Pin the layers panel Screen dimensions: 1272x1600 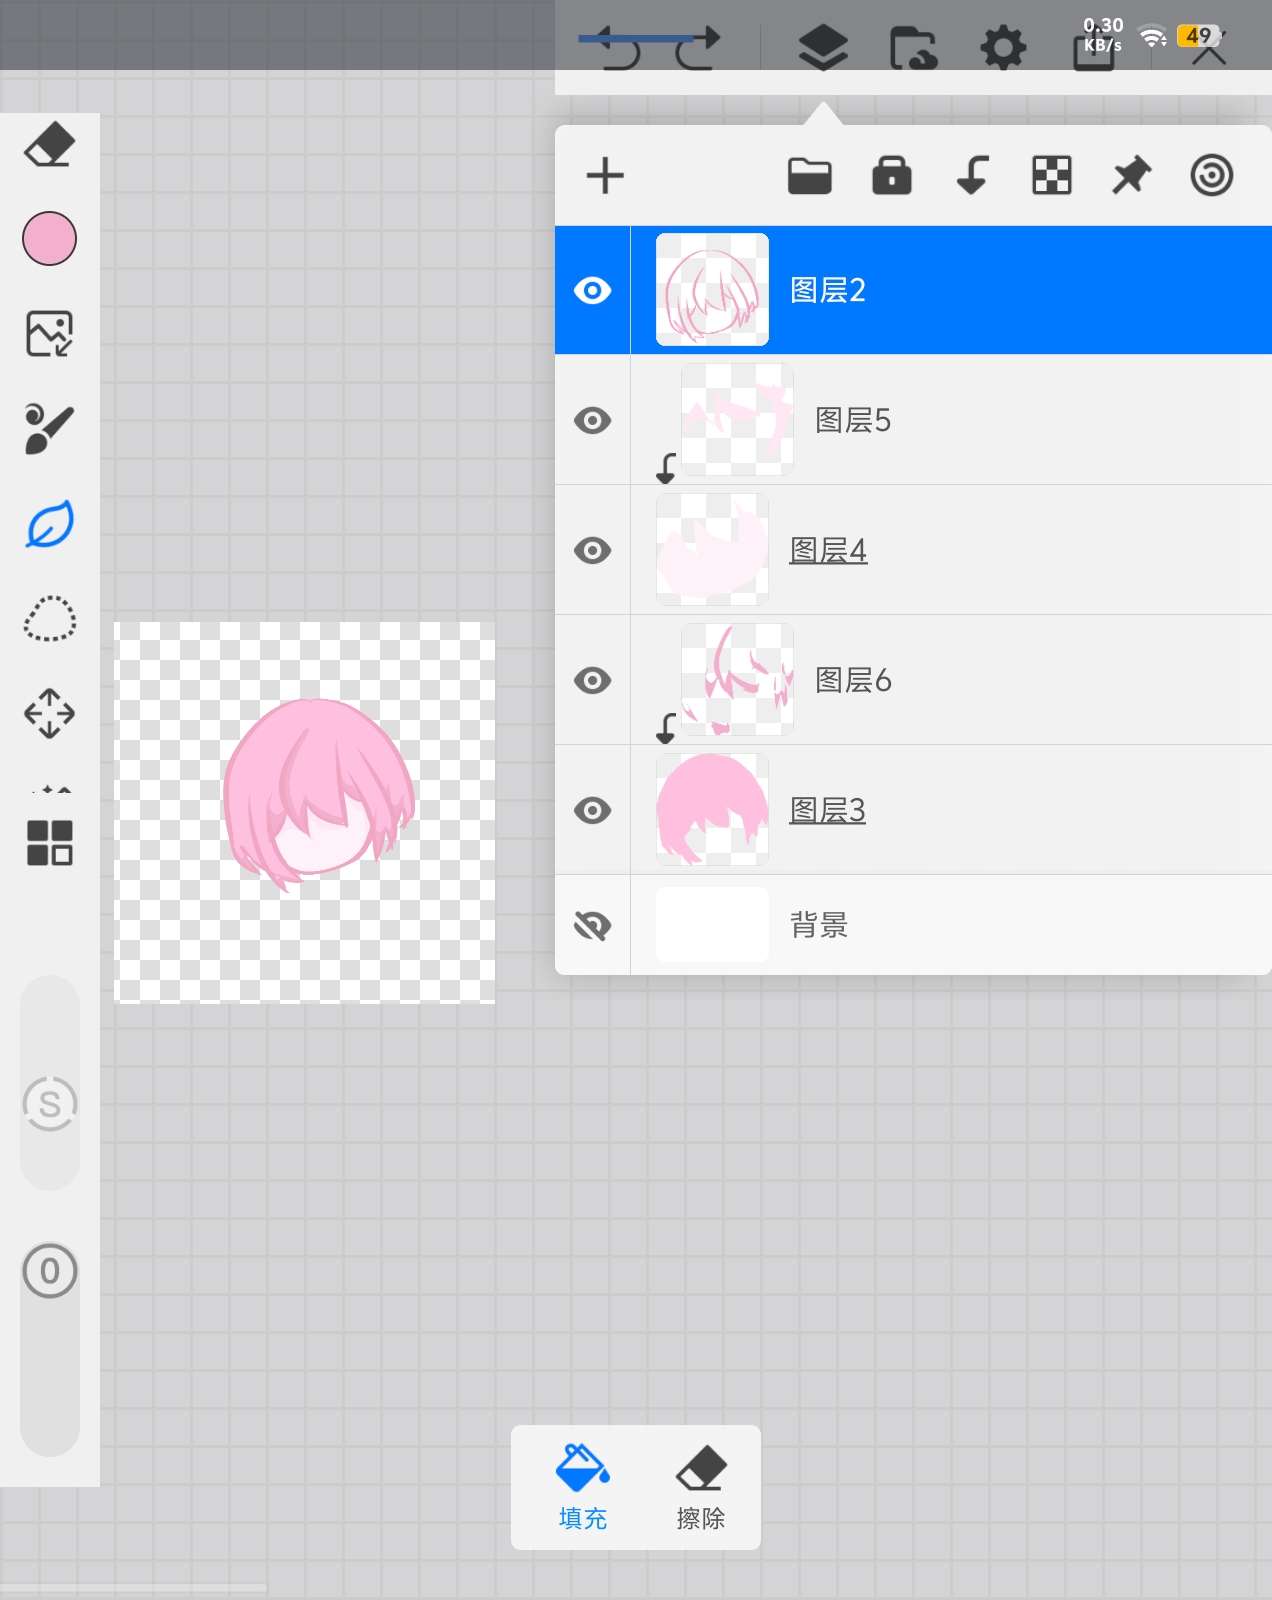pos(1131,176)
